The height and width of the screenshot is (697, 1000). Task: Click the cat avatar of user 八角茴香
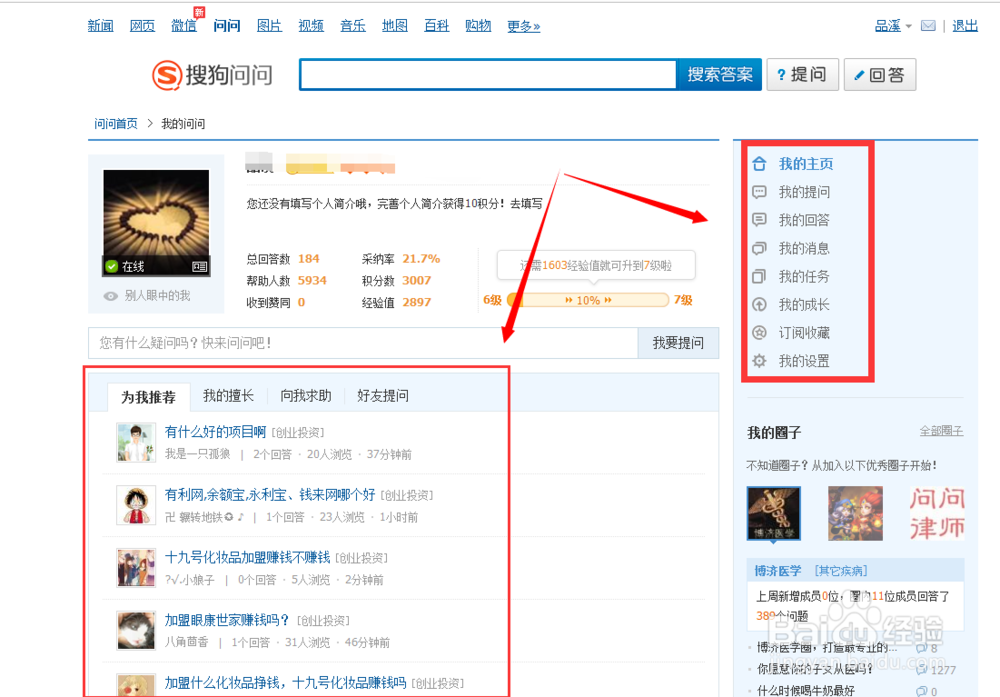tap(136, 630)
